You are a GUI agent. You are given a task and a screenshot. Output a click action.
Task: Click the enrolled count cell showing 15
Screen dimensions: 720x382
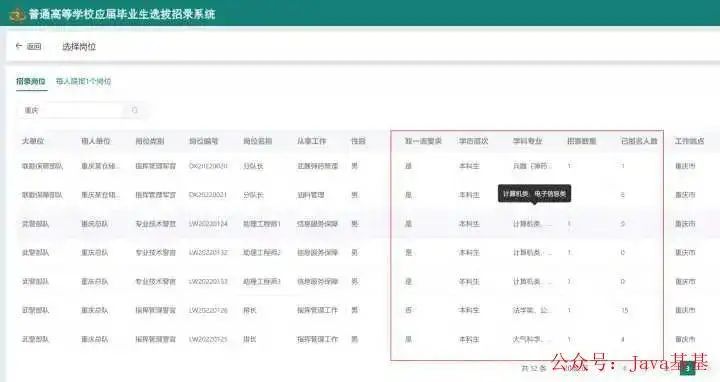click(624, 310)
